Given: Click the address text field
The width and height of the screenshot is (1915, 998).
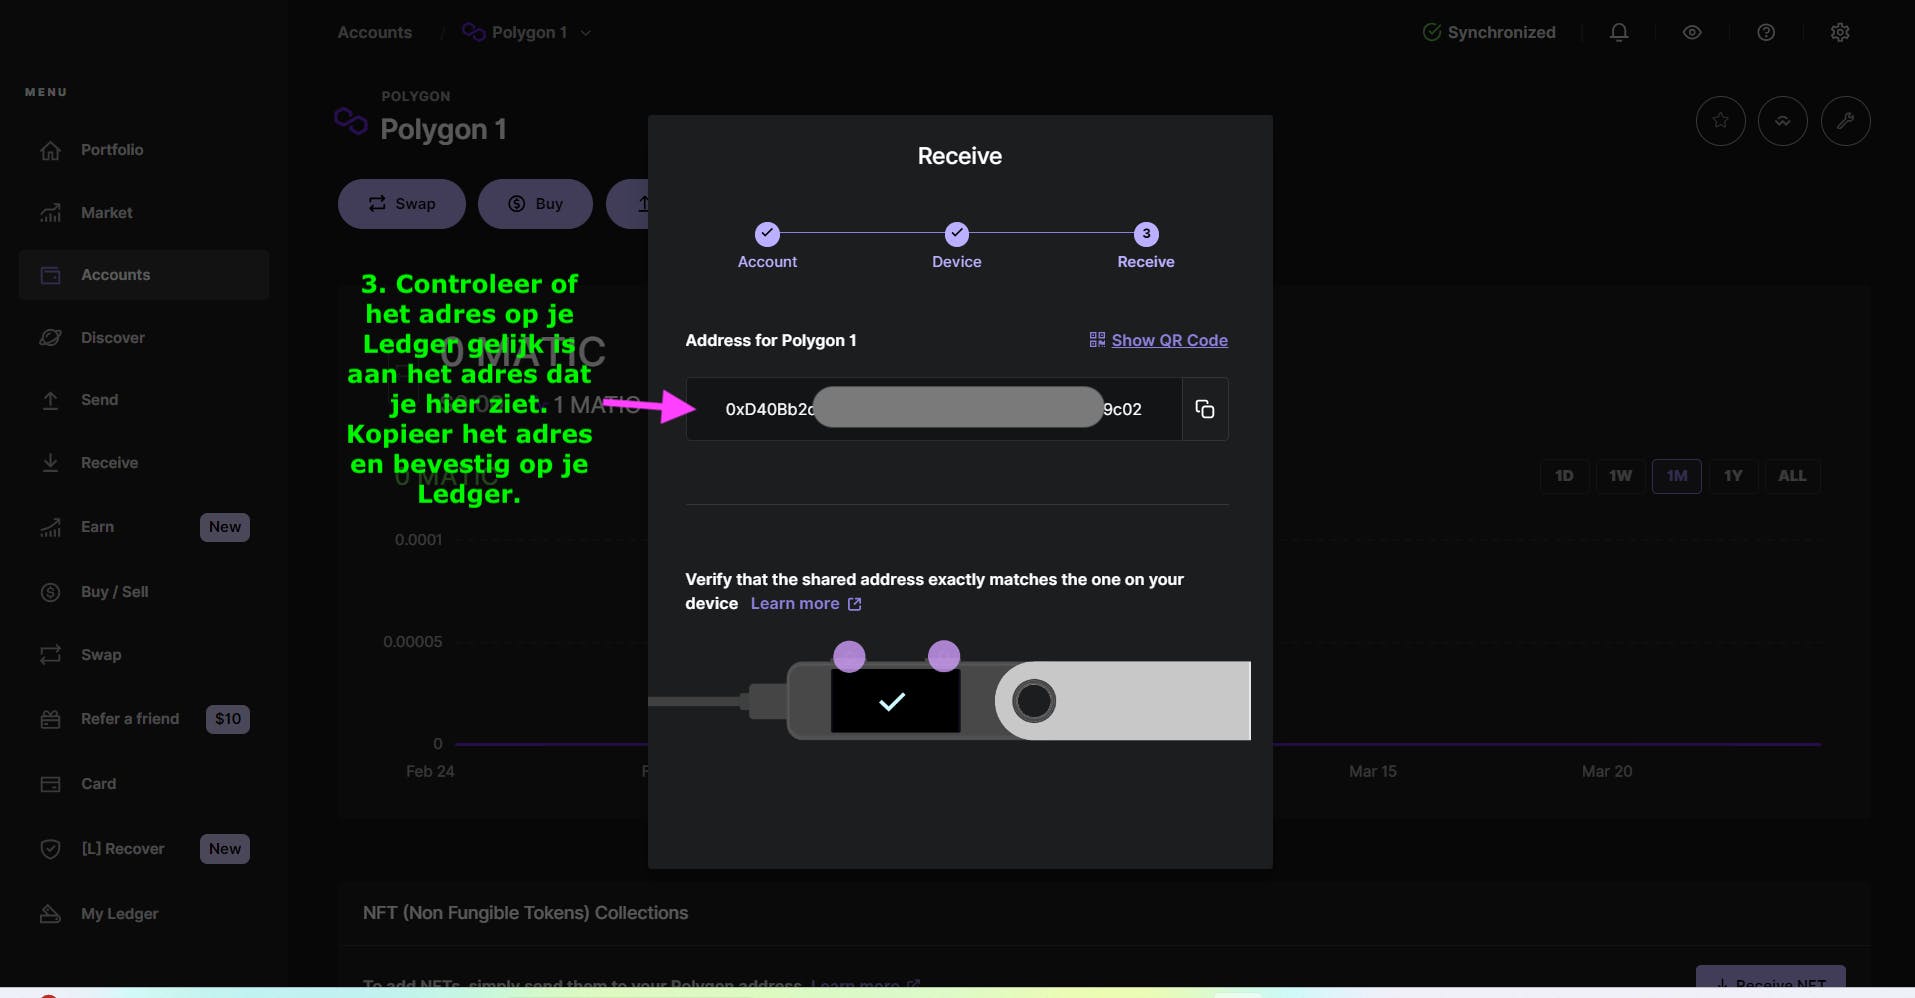Looking at the screenshot, I should [x=934, y=409].
